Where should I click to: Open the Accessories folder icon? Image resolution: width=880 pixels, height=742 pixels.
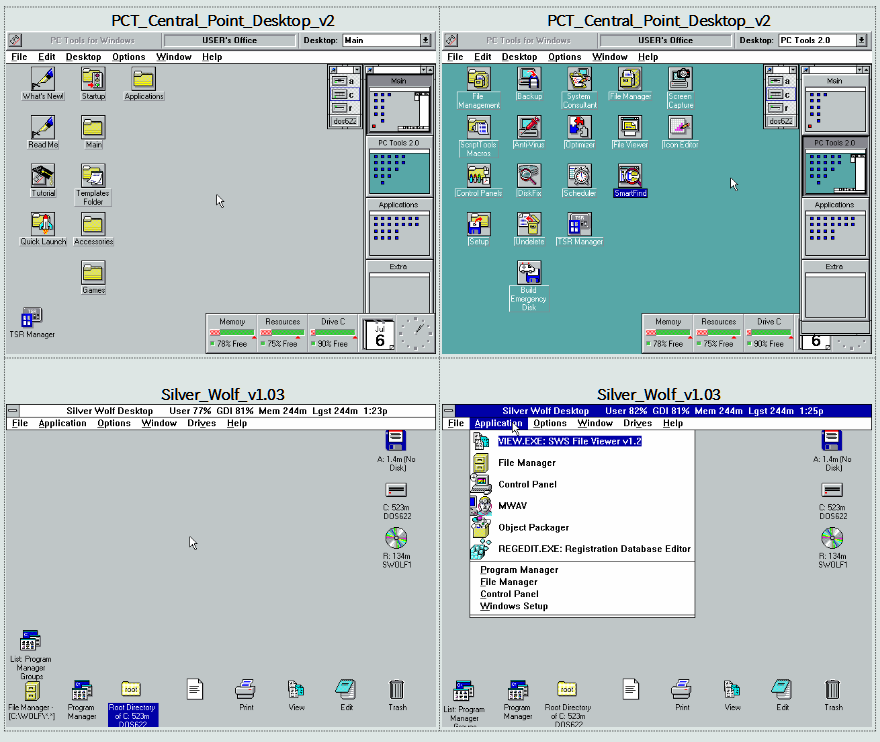click(93, 229)
